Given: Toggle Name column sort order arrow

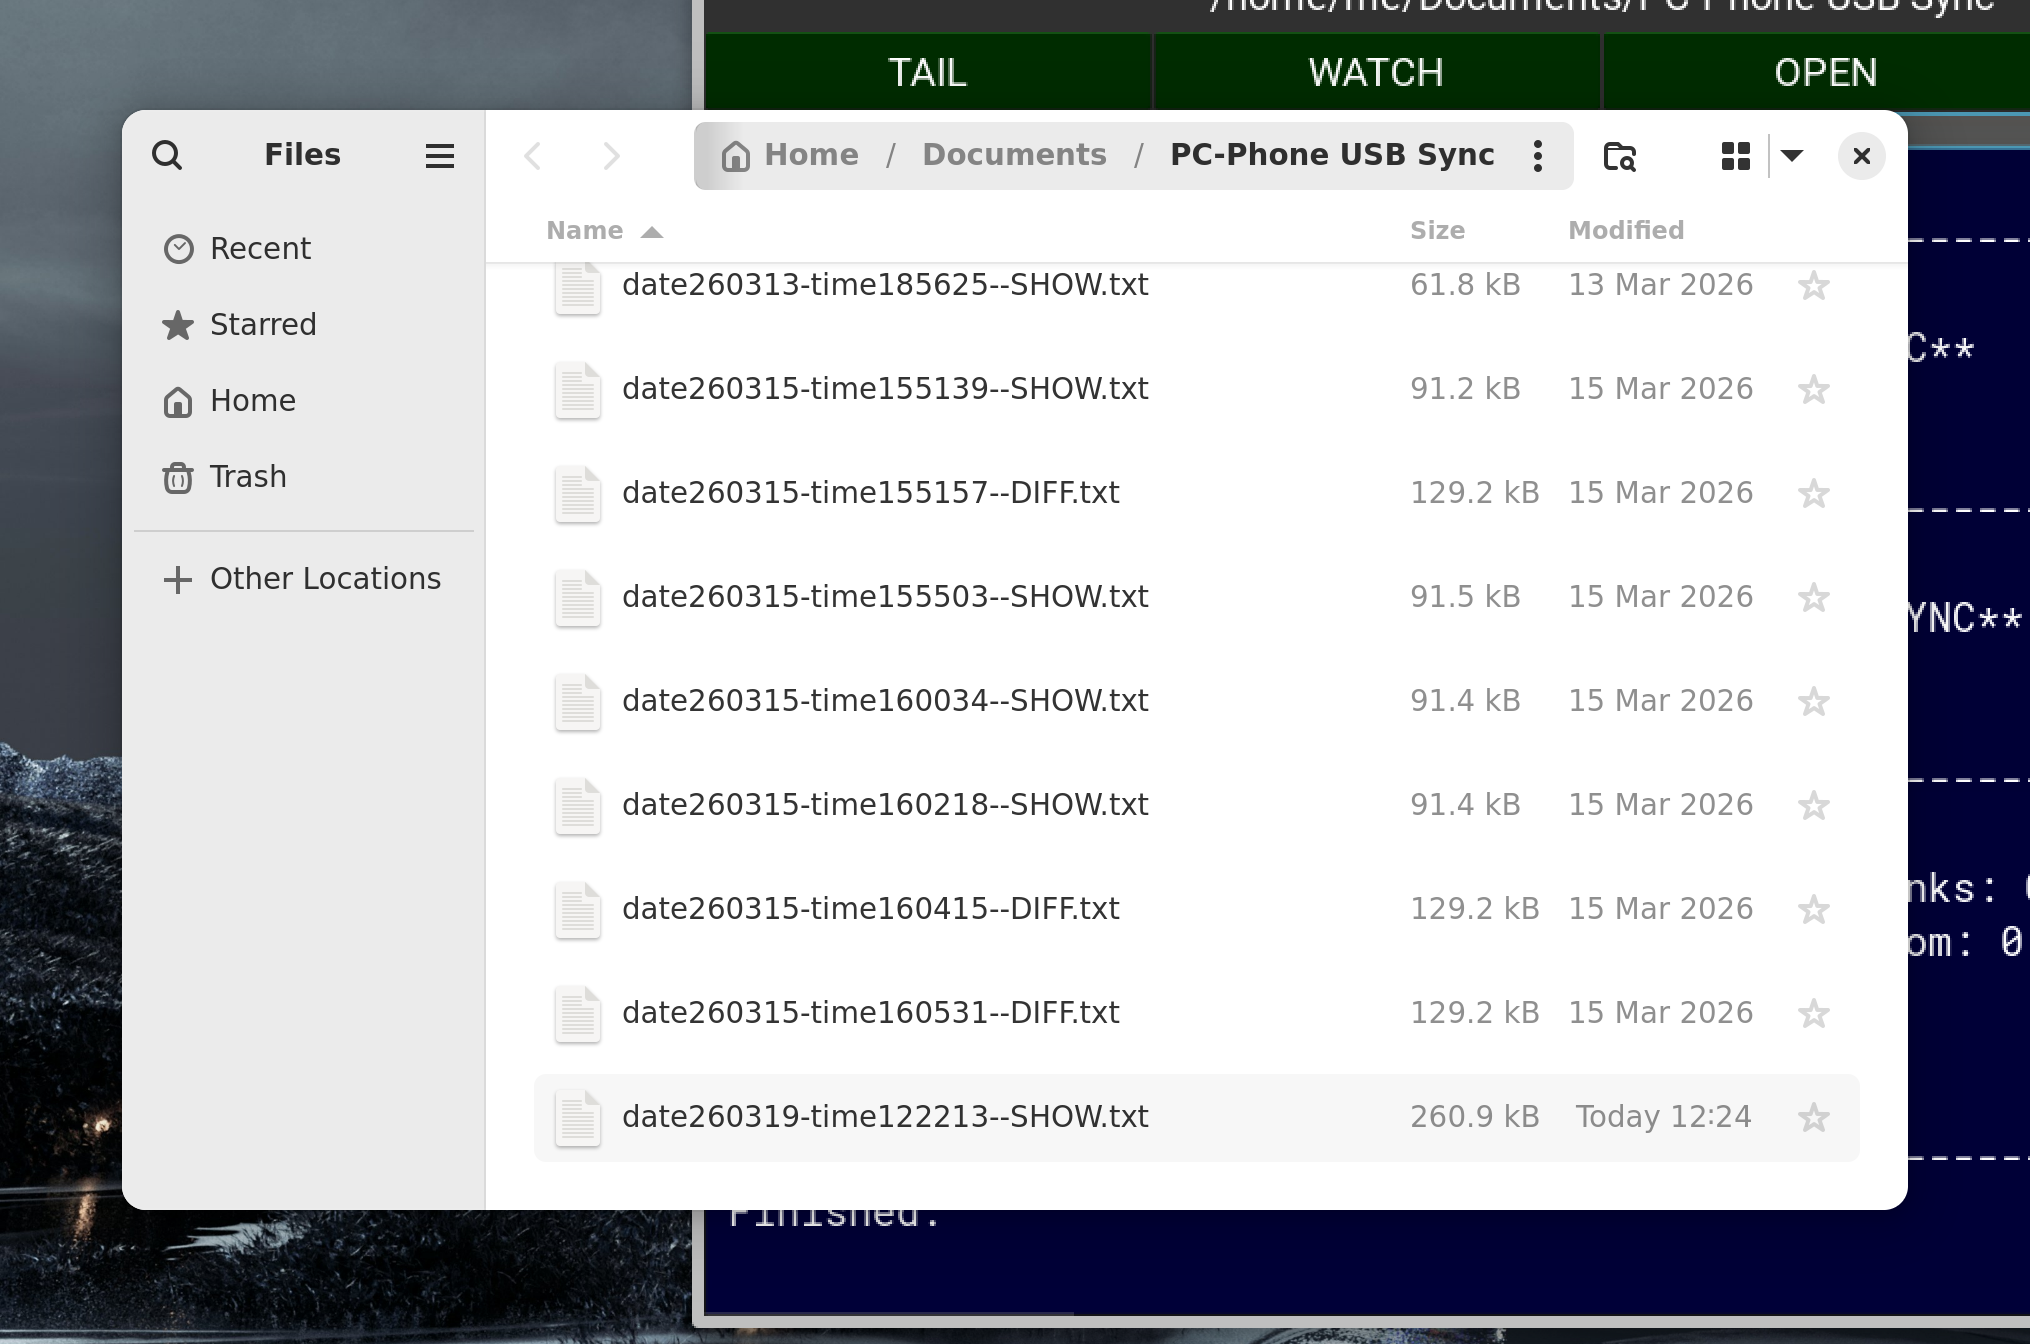Looking at the screenshot, I should (652, 232).
